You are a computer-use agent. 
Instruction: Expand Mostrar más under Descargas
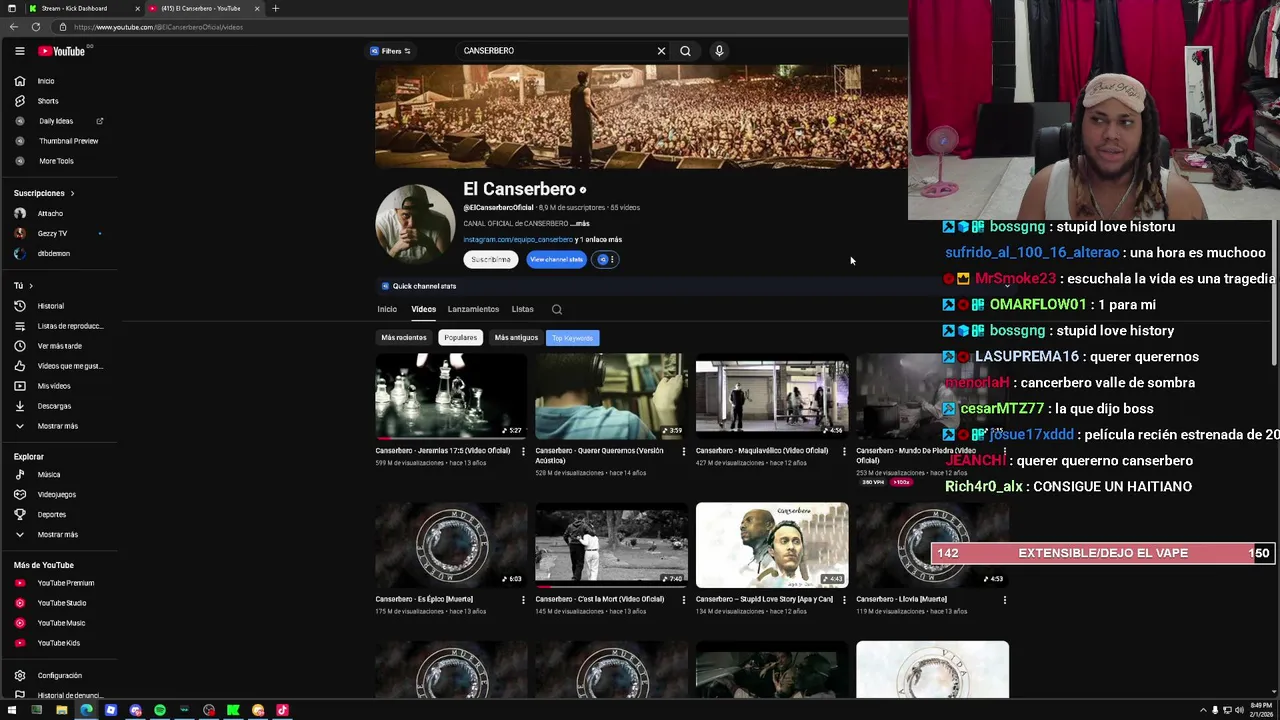point(57,426)
